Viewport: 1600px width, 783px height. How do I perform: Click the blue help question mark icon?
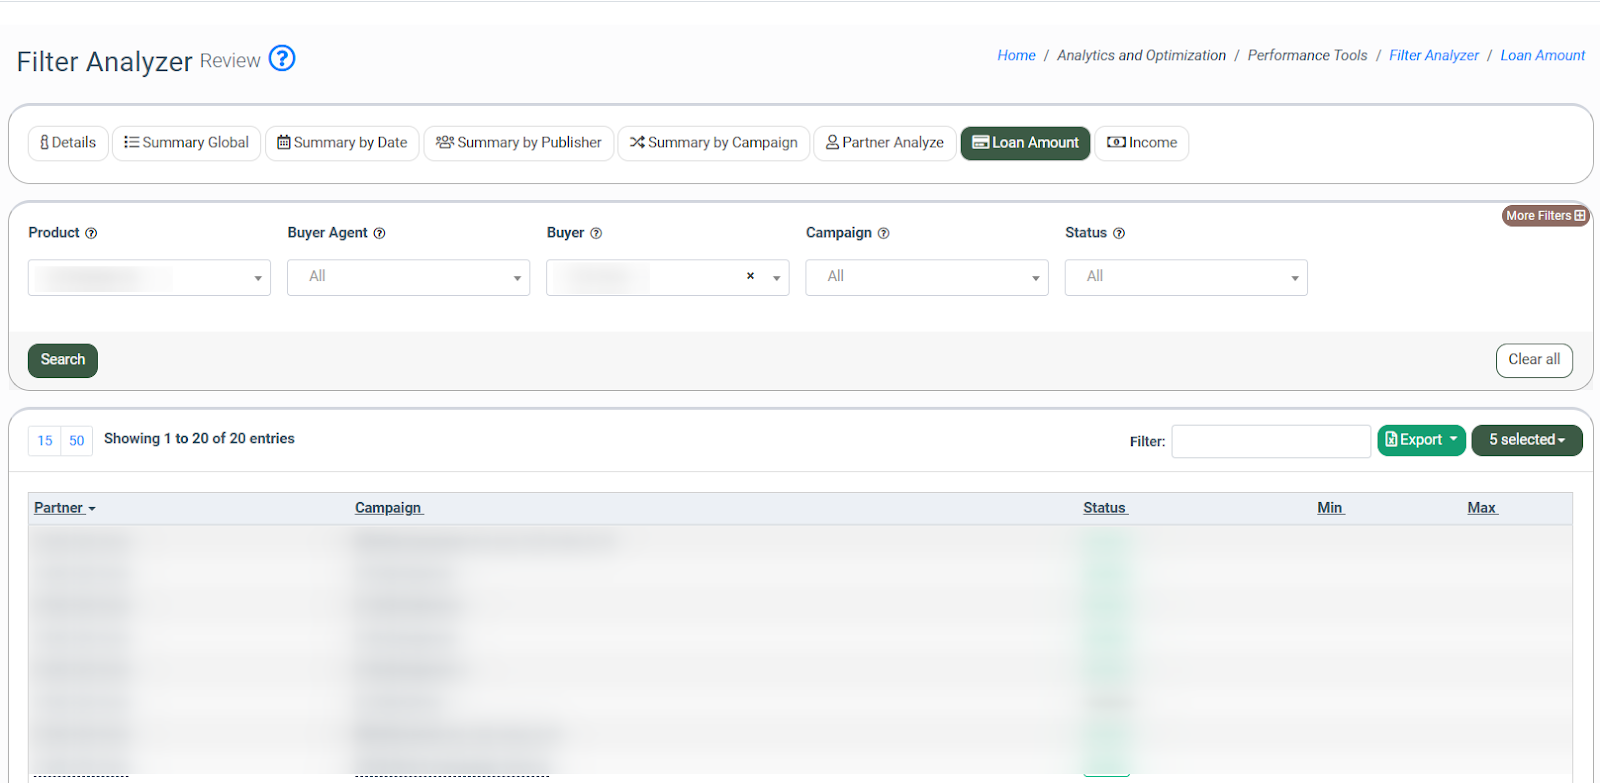point(282,59)
